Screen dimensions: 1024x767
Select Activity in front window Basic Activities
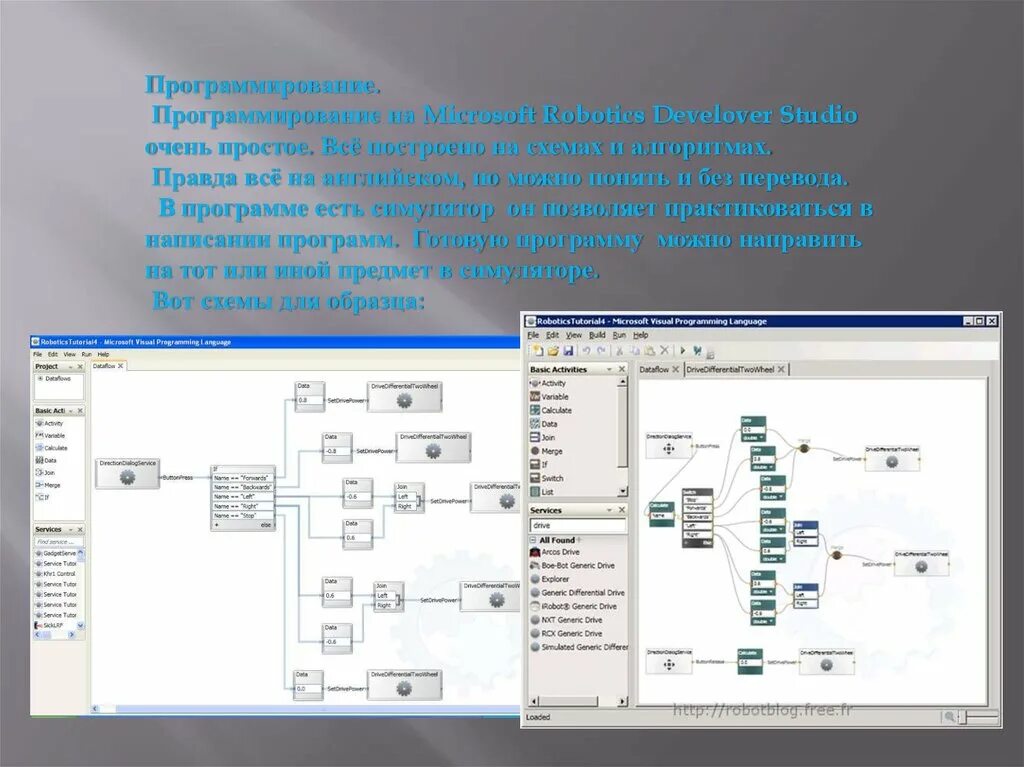point(548,384)
